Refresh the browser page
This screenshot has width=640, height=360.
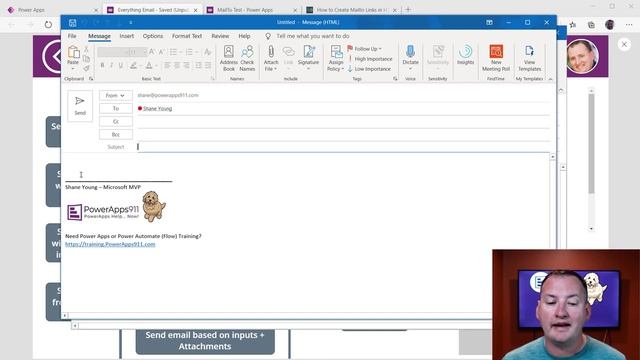48,24
